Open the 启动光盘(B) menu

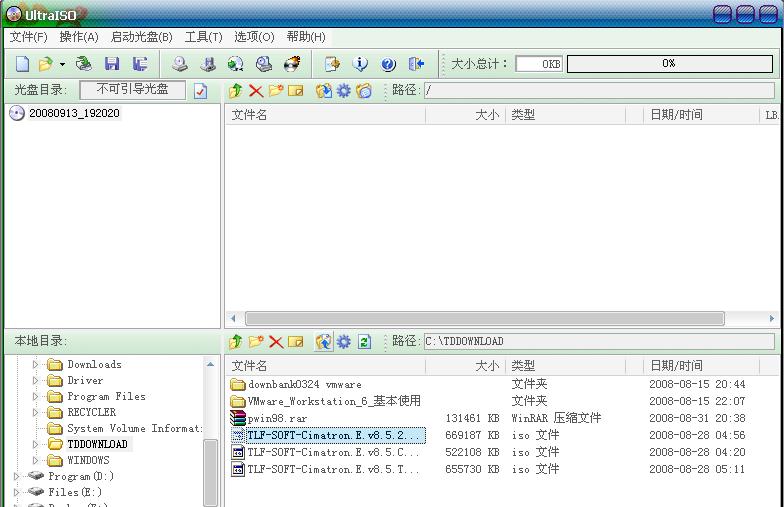tap(142, 37)
